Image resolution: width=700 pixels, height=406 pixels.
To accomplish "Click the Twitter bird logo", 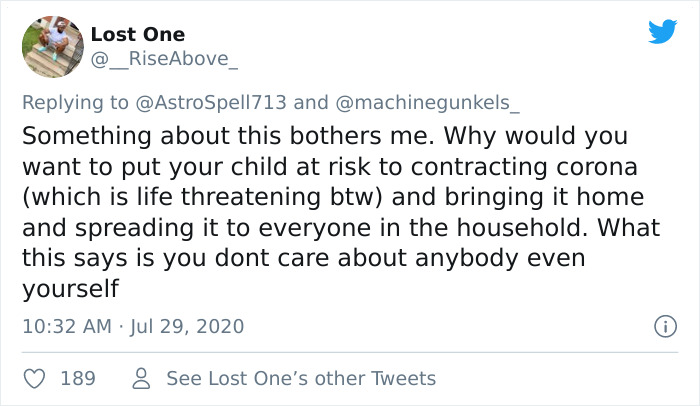I will tap(662, 32).
